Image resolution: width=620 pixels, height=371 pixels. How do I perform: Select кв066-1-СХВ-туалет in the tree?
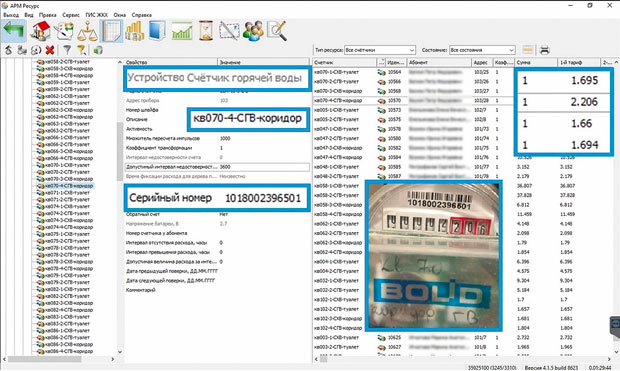pyautogui.click(x=67, y=138)
